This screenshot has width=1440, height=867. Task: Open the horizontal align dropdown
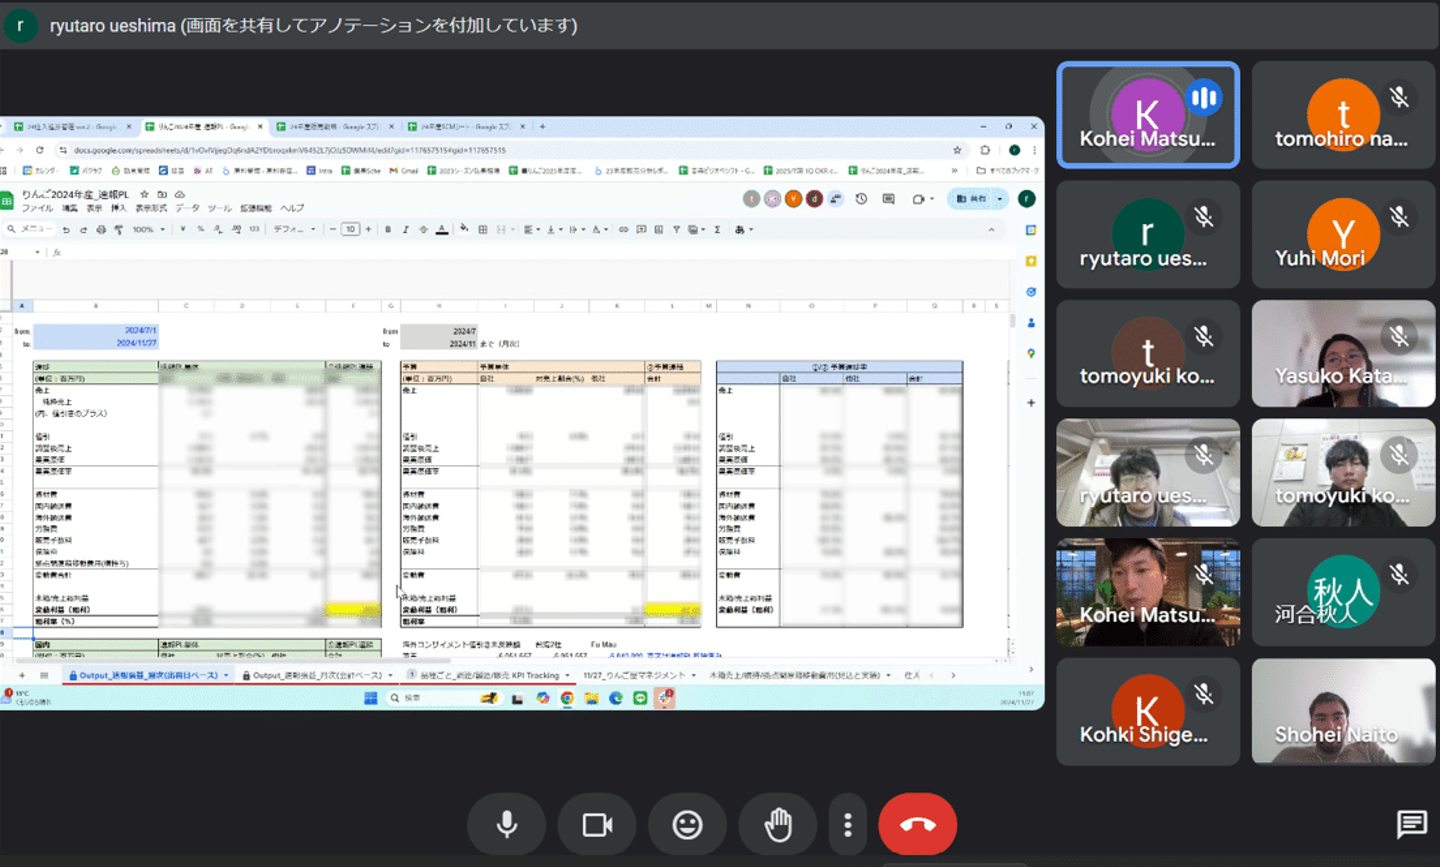530,230
